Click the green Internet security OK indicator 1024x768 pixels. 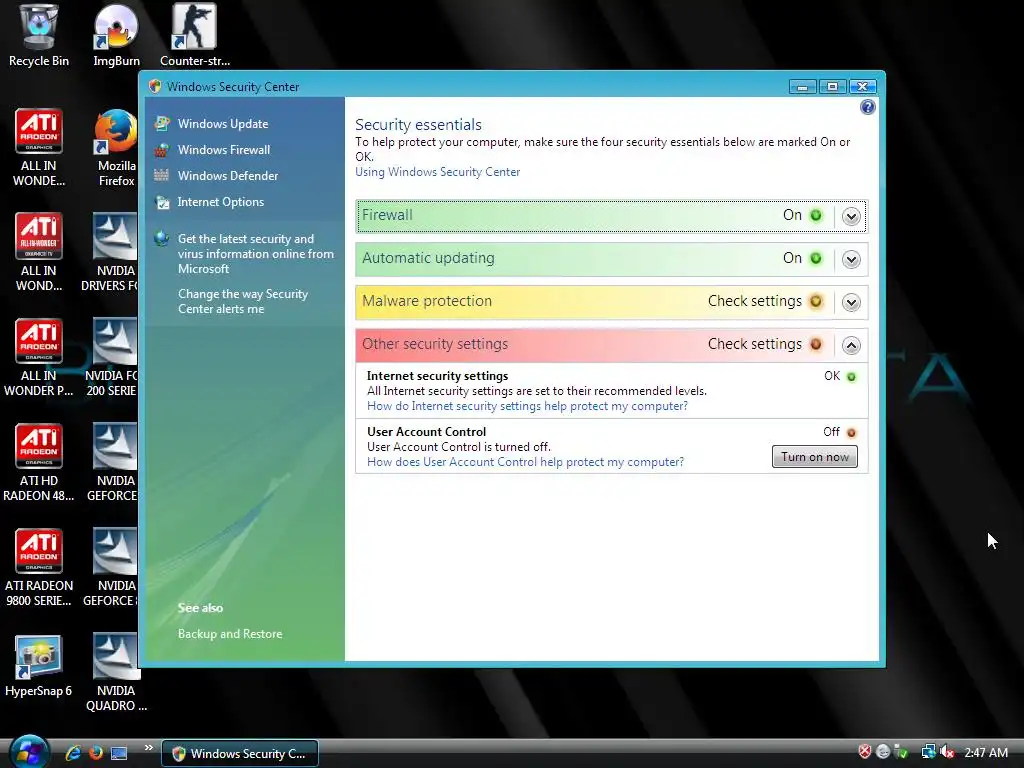pos(851,377)
